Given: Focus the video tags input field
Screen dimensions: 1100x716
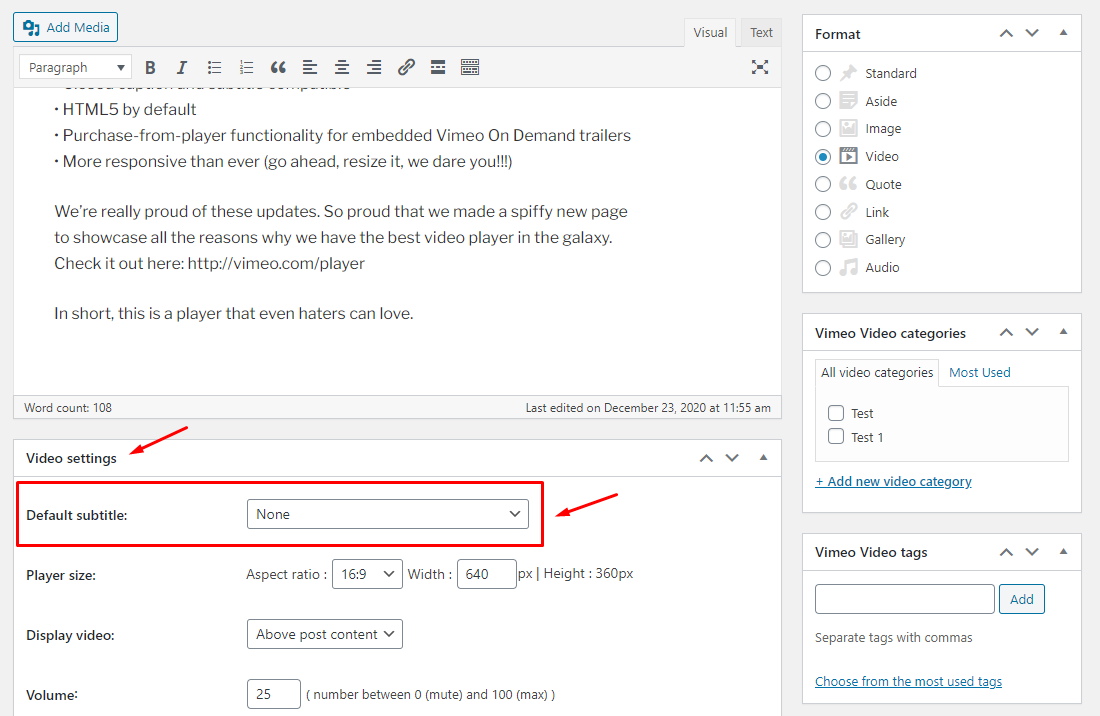Looking at the screenshot, I should point(905,599).
